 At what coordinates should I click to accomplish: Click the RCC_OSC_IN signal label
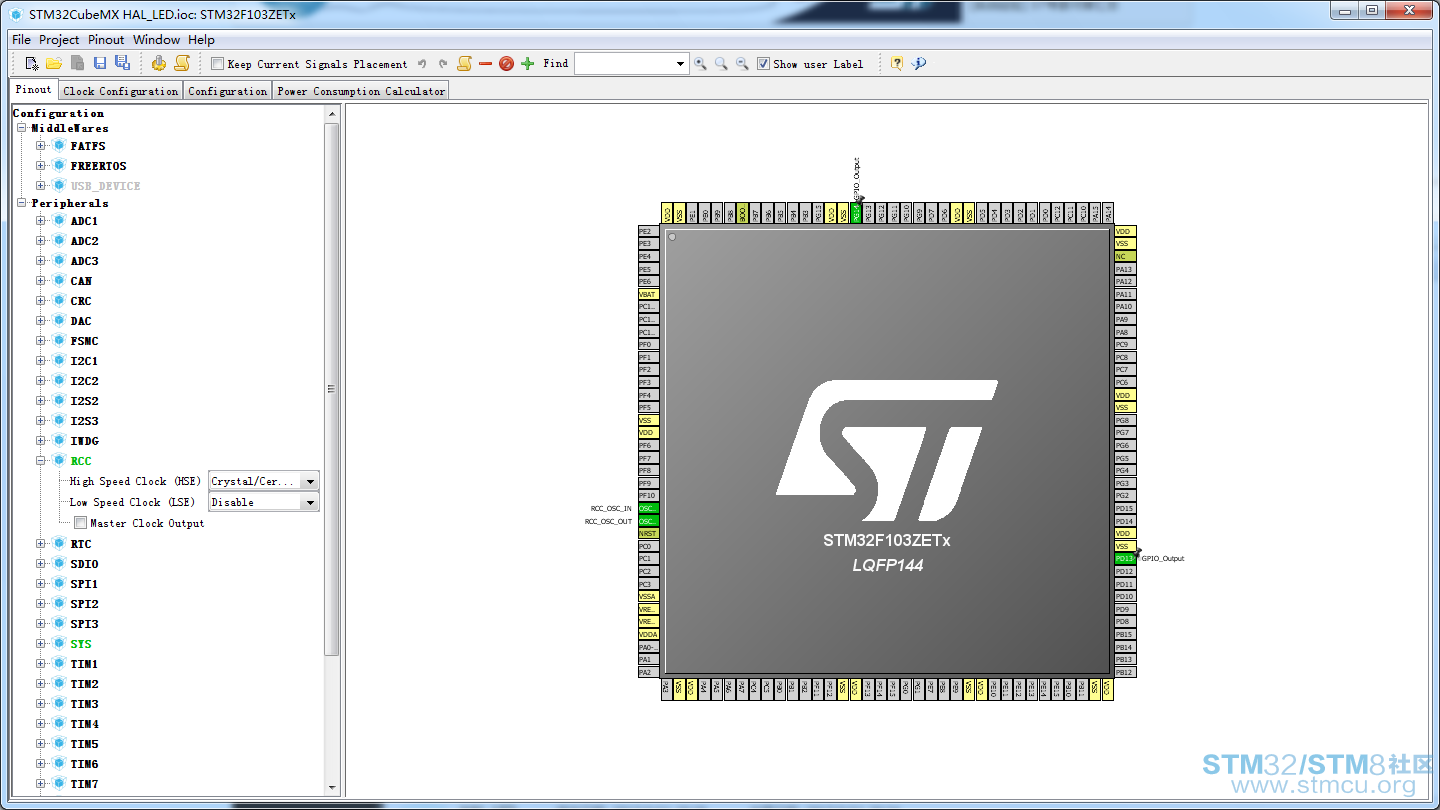point(611,509)
